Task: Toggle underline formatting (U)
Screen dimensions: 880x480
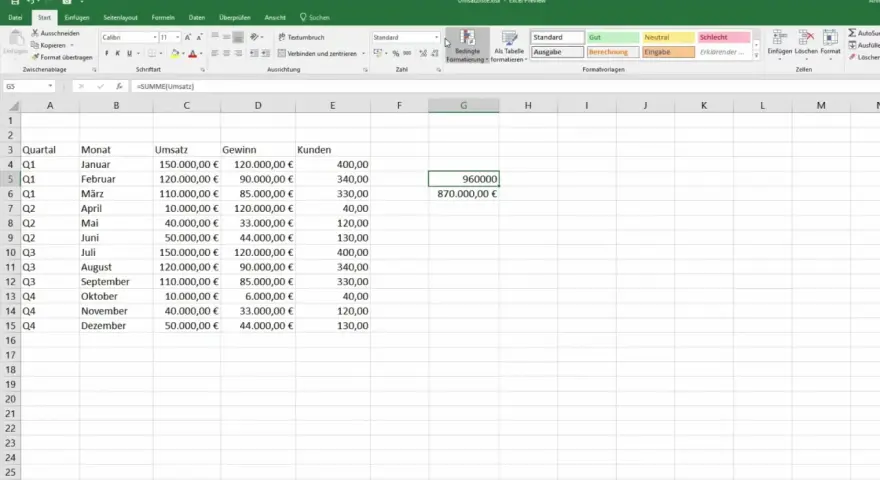Action: coord(129,53)
